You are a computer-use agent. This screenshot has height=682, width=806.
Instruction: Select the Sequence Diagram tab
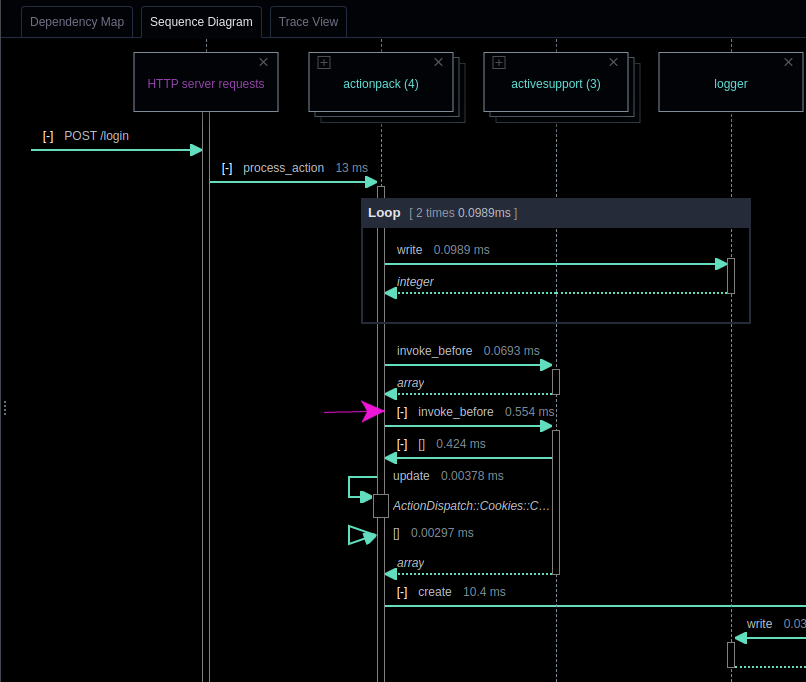point(202,21)
